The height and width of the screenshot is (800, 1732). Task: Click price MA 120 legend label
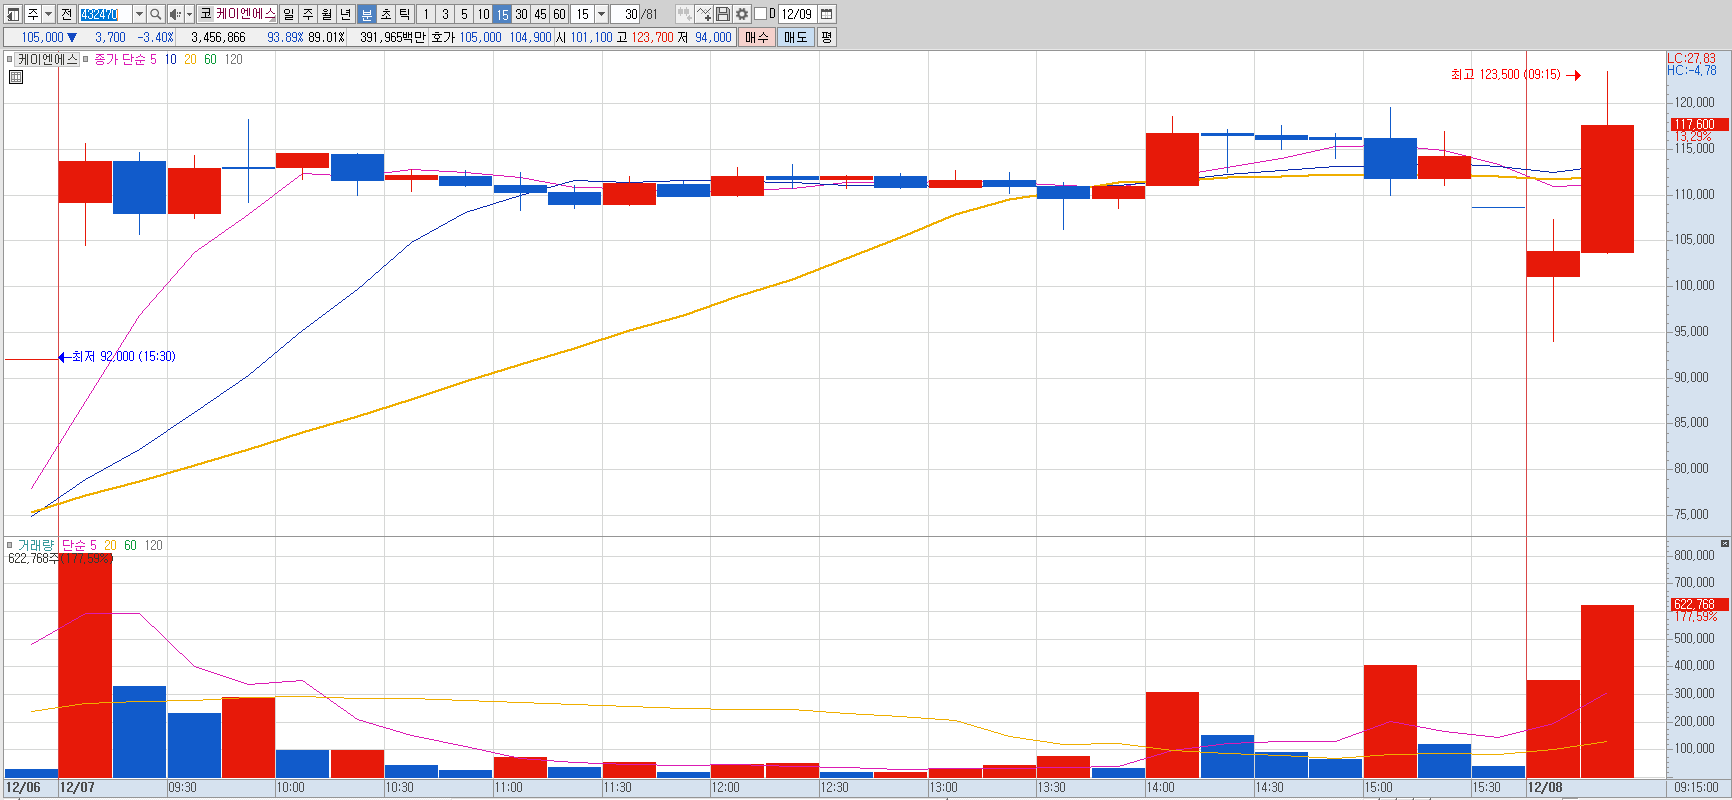pos(233,59)
